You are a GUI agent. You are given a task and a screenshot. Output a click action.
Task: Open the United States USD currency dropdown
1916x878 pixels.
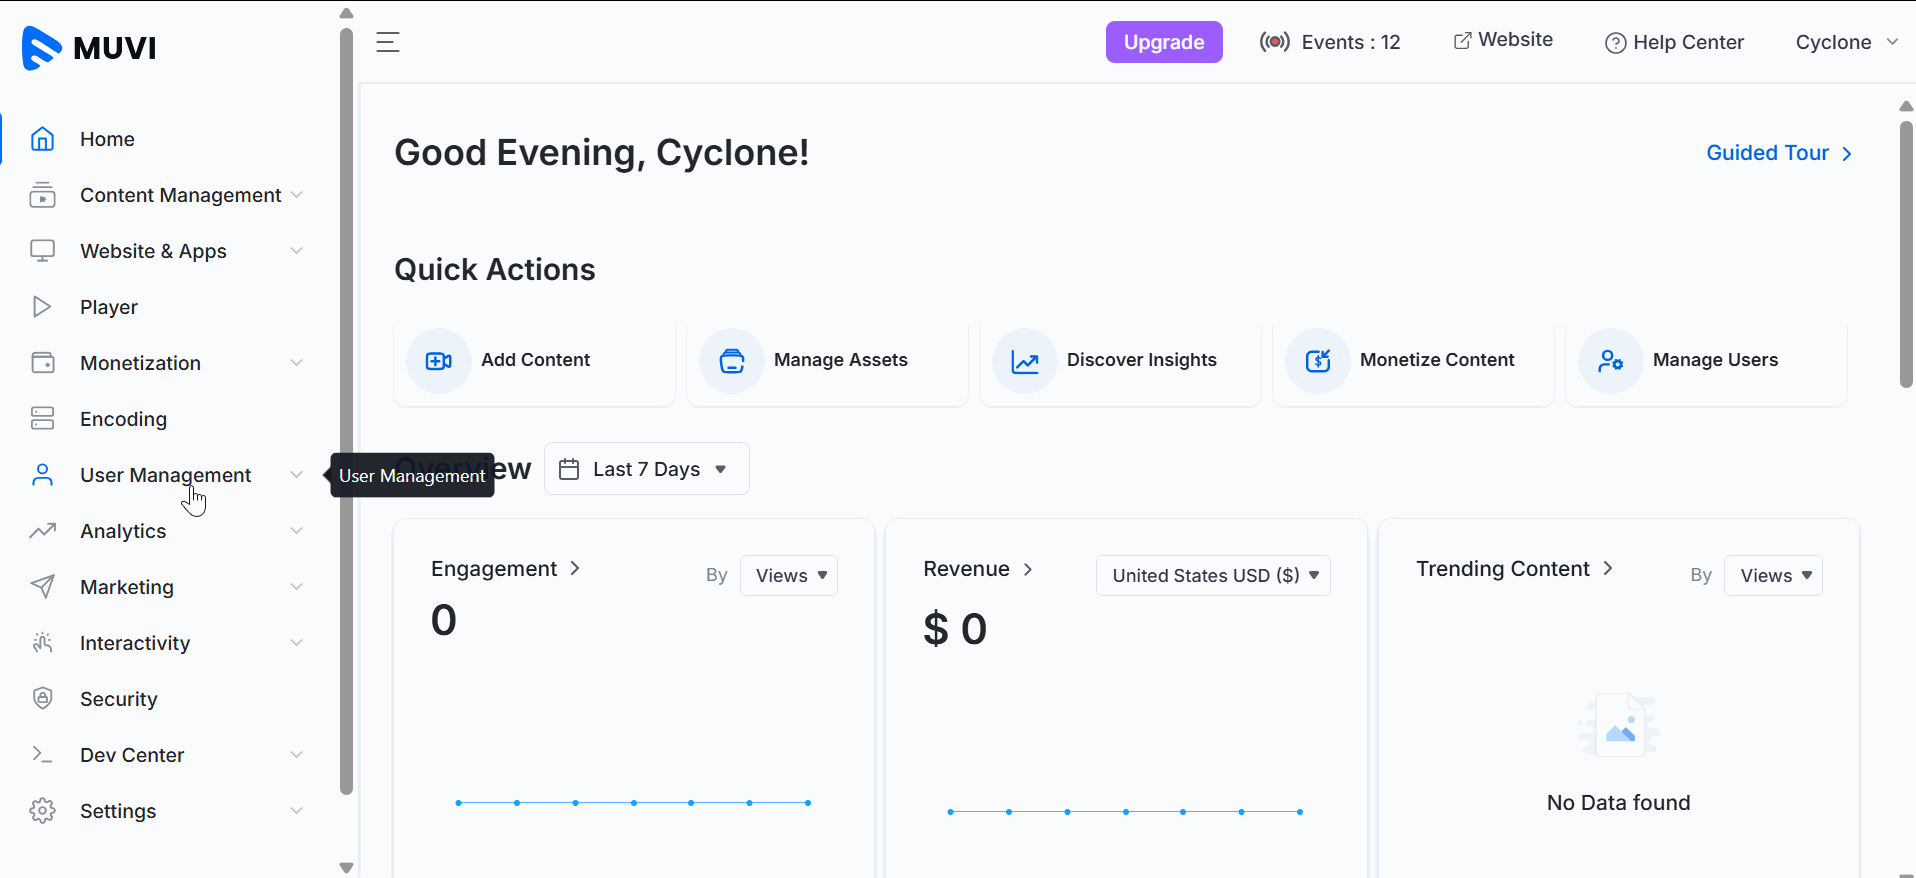pyautogui.click(x=1213, y=575)
